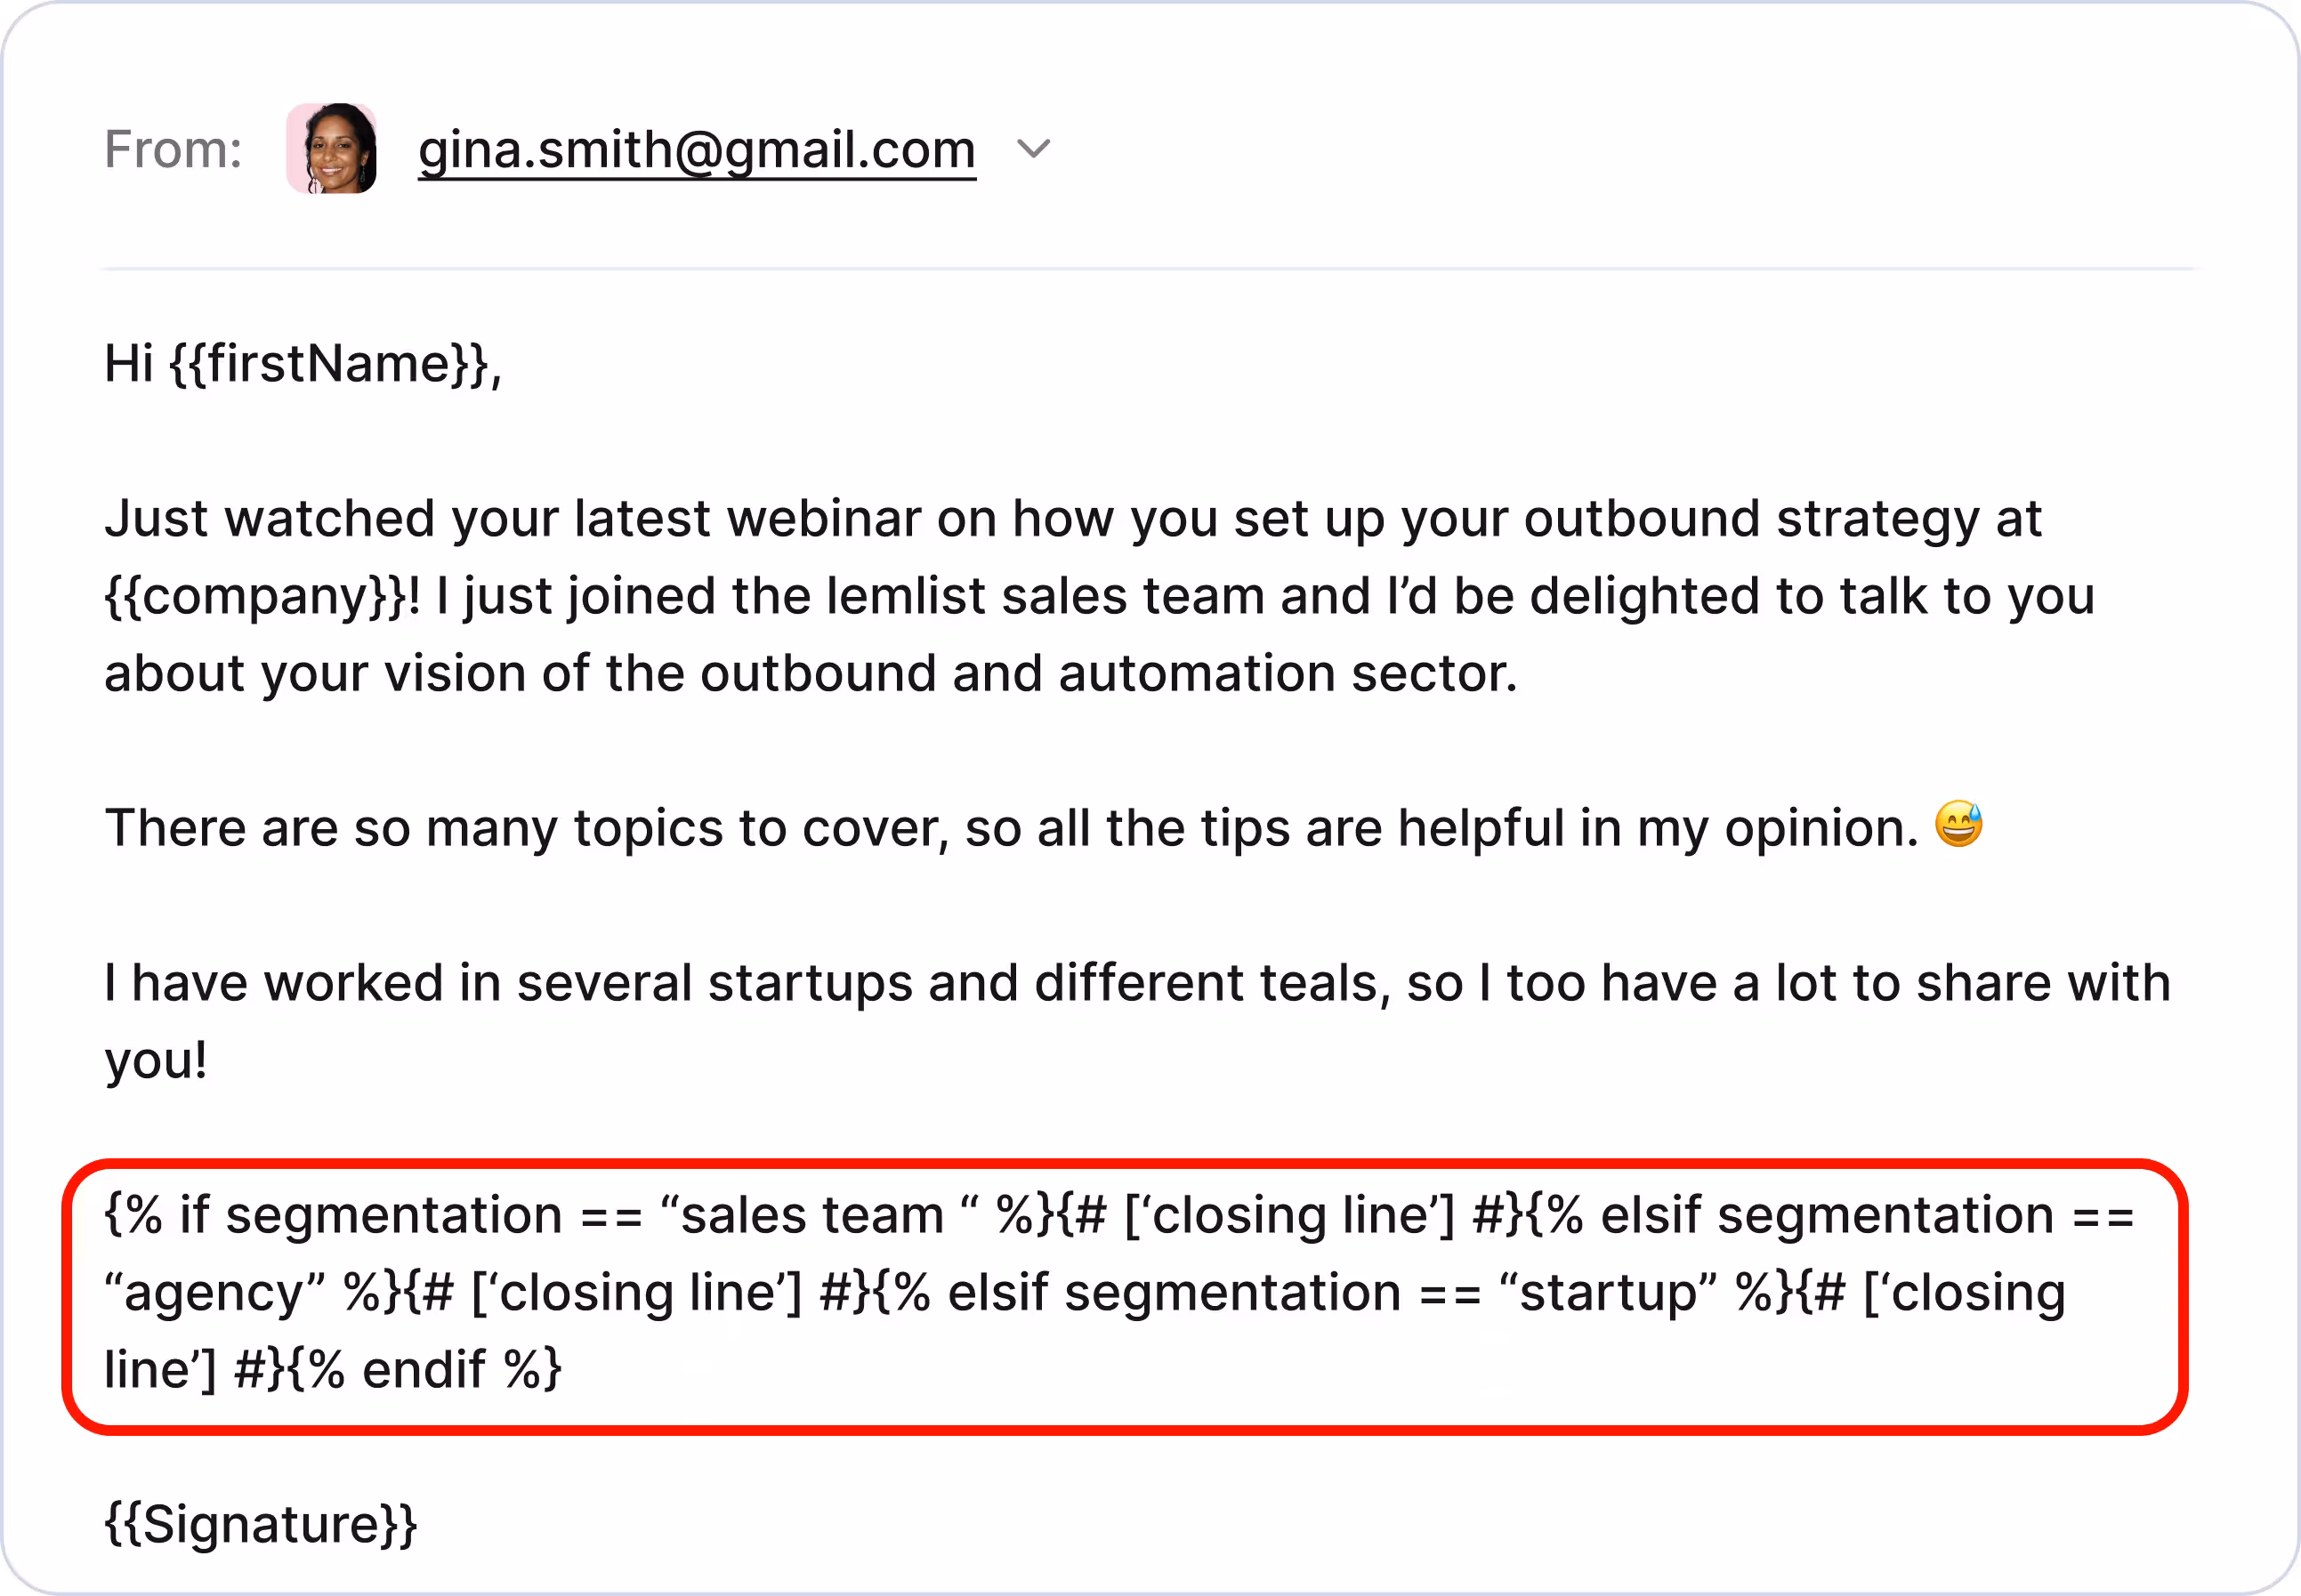Screen dimensions: 2301x1596
Task: Click the word "startup" in the condition
Action: [1607, 1293]
